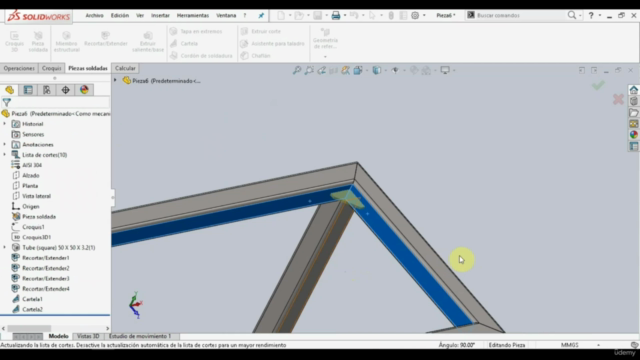The image size is (640, 360).
Task: Open the Help question mark
Action: coord(591,16)
